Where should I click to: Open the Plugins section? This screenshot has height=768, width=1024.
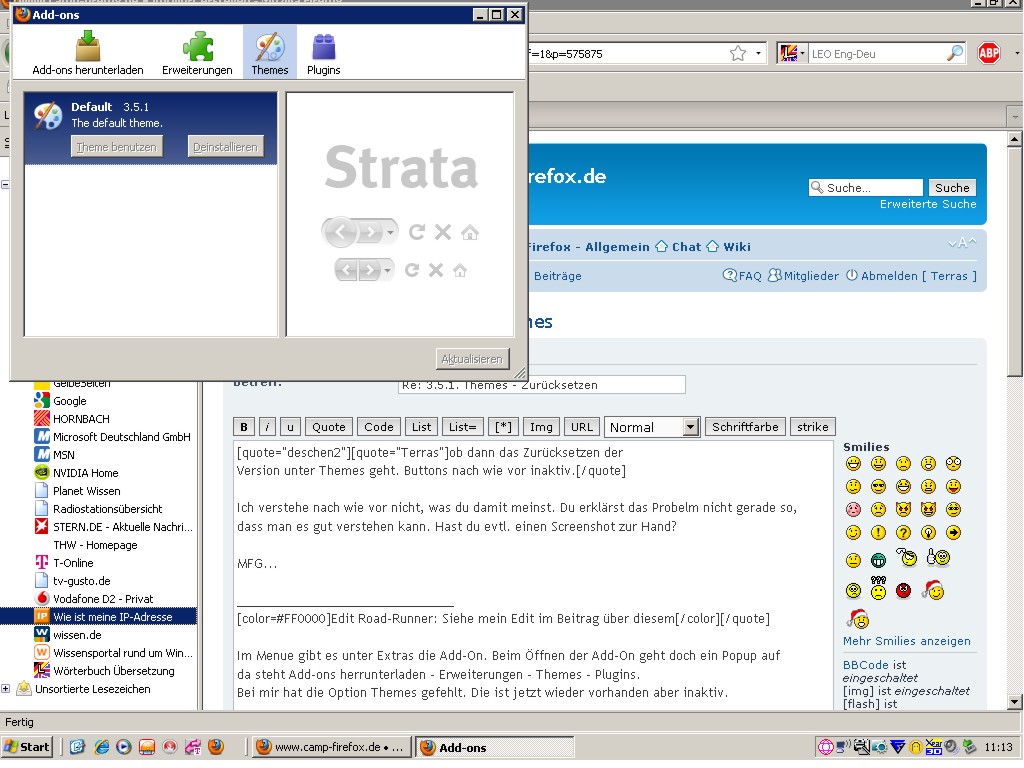click(323, 53)
